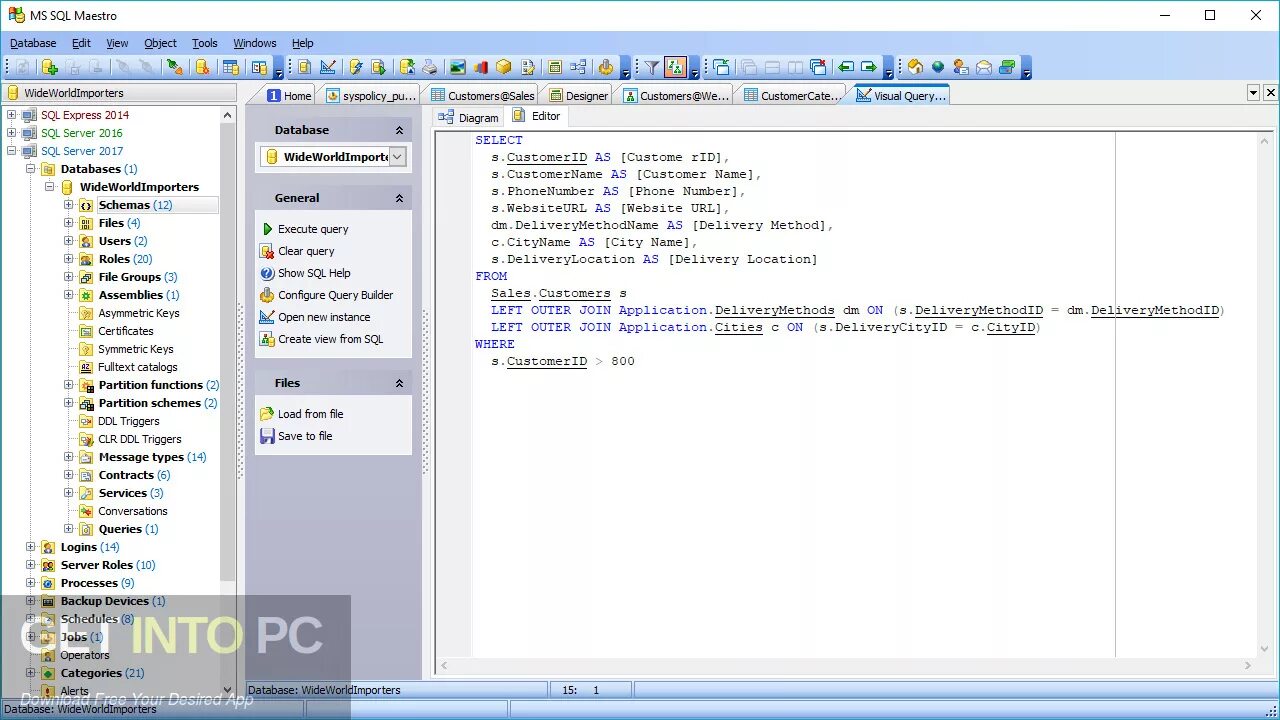Switch to the syspolicy_pu... tab
Screen dimensions: 1280x720
(x=370, y=96)
